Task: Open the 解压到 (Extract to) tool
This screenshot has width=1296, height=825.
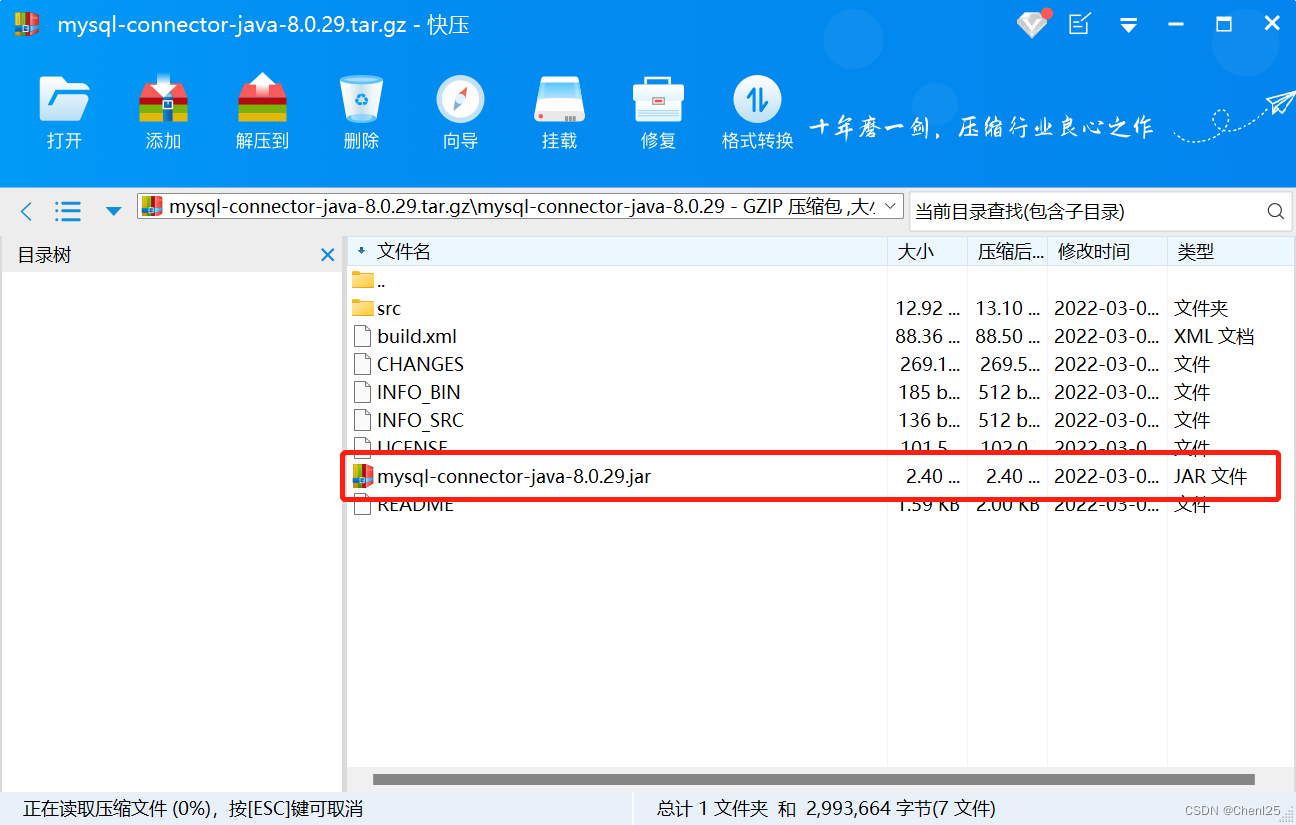Action: [x=262, y=110]
